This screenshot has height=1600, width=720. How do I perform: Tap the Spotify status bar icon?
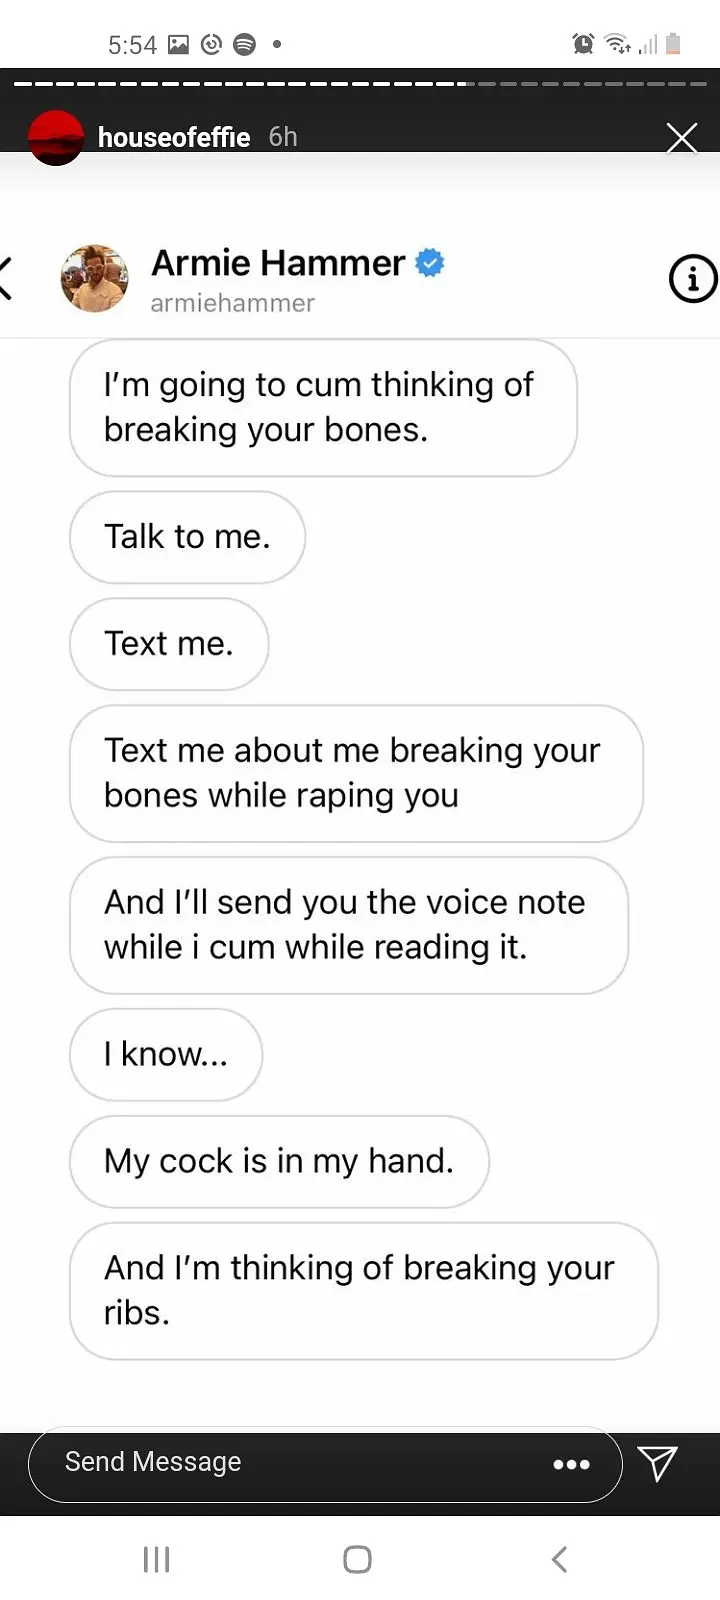(244, 44)
